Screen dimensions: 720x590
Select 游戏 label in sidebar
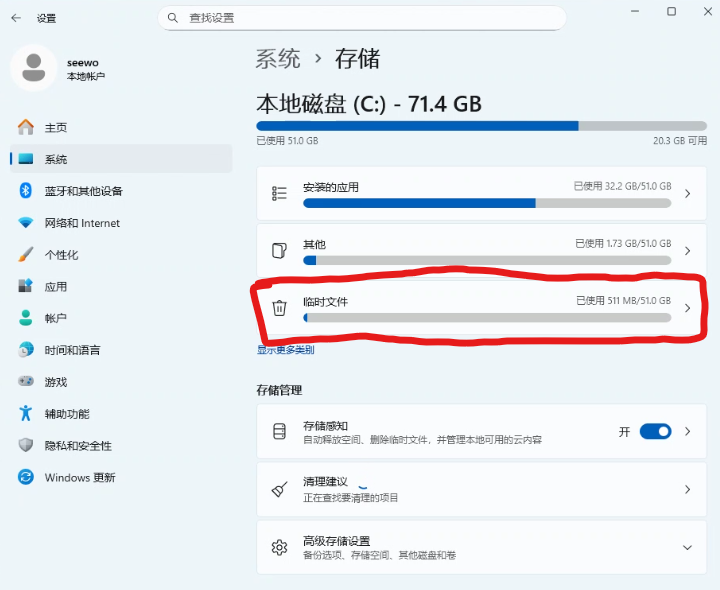[x=56, y=382]
